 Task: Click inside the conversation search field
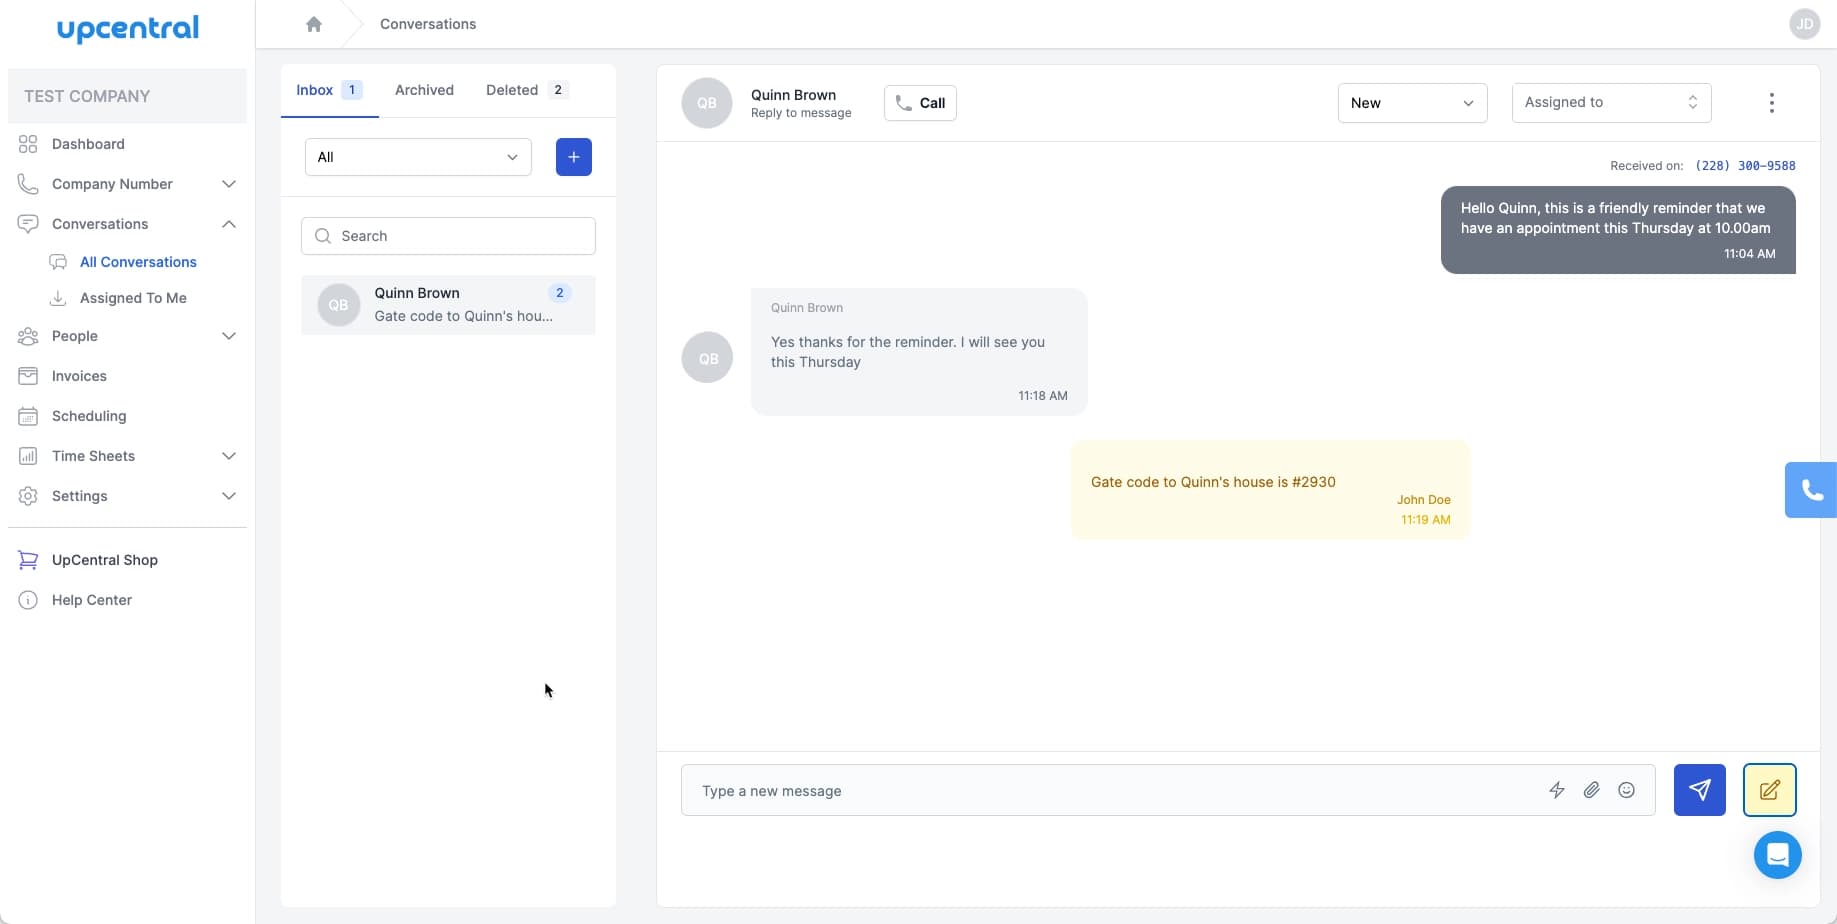pos(447,235)
